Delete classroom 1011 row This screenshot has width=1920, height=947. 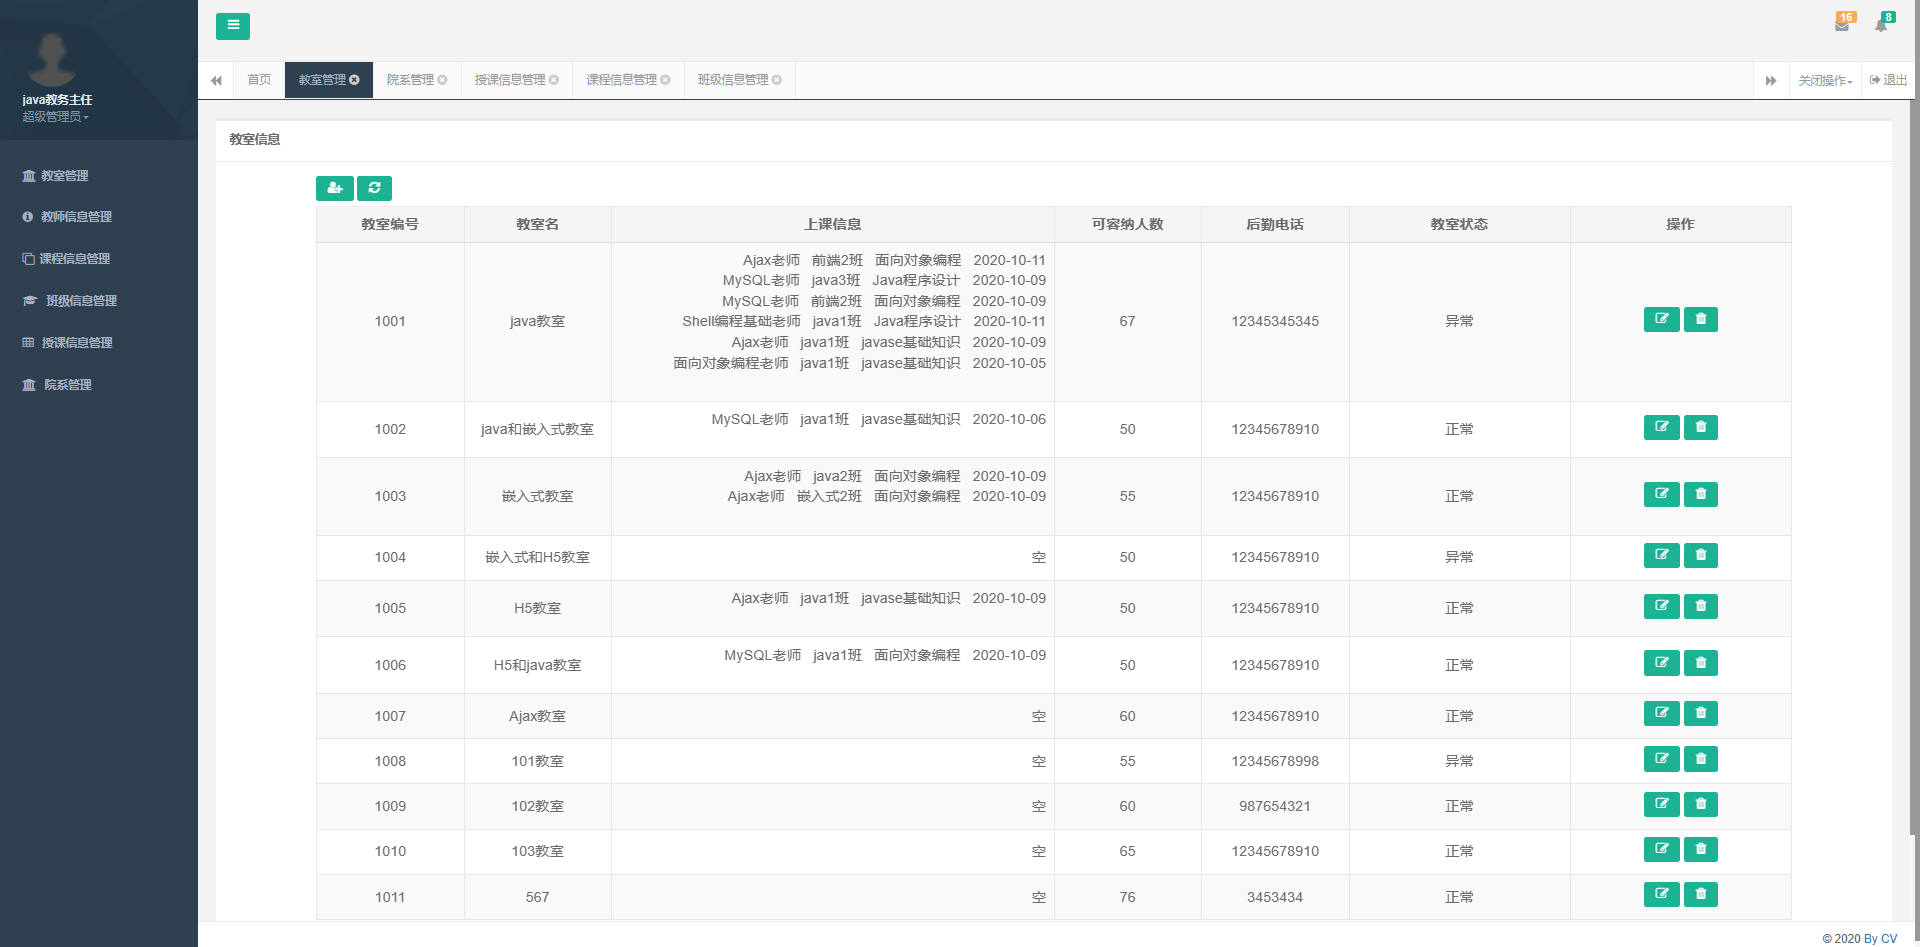click(1700, 895)
